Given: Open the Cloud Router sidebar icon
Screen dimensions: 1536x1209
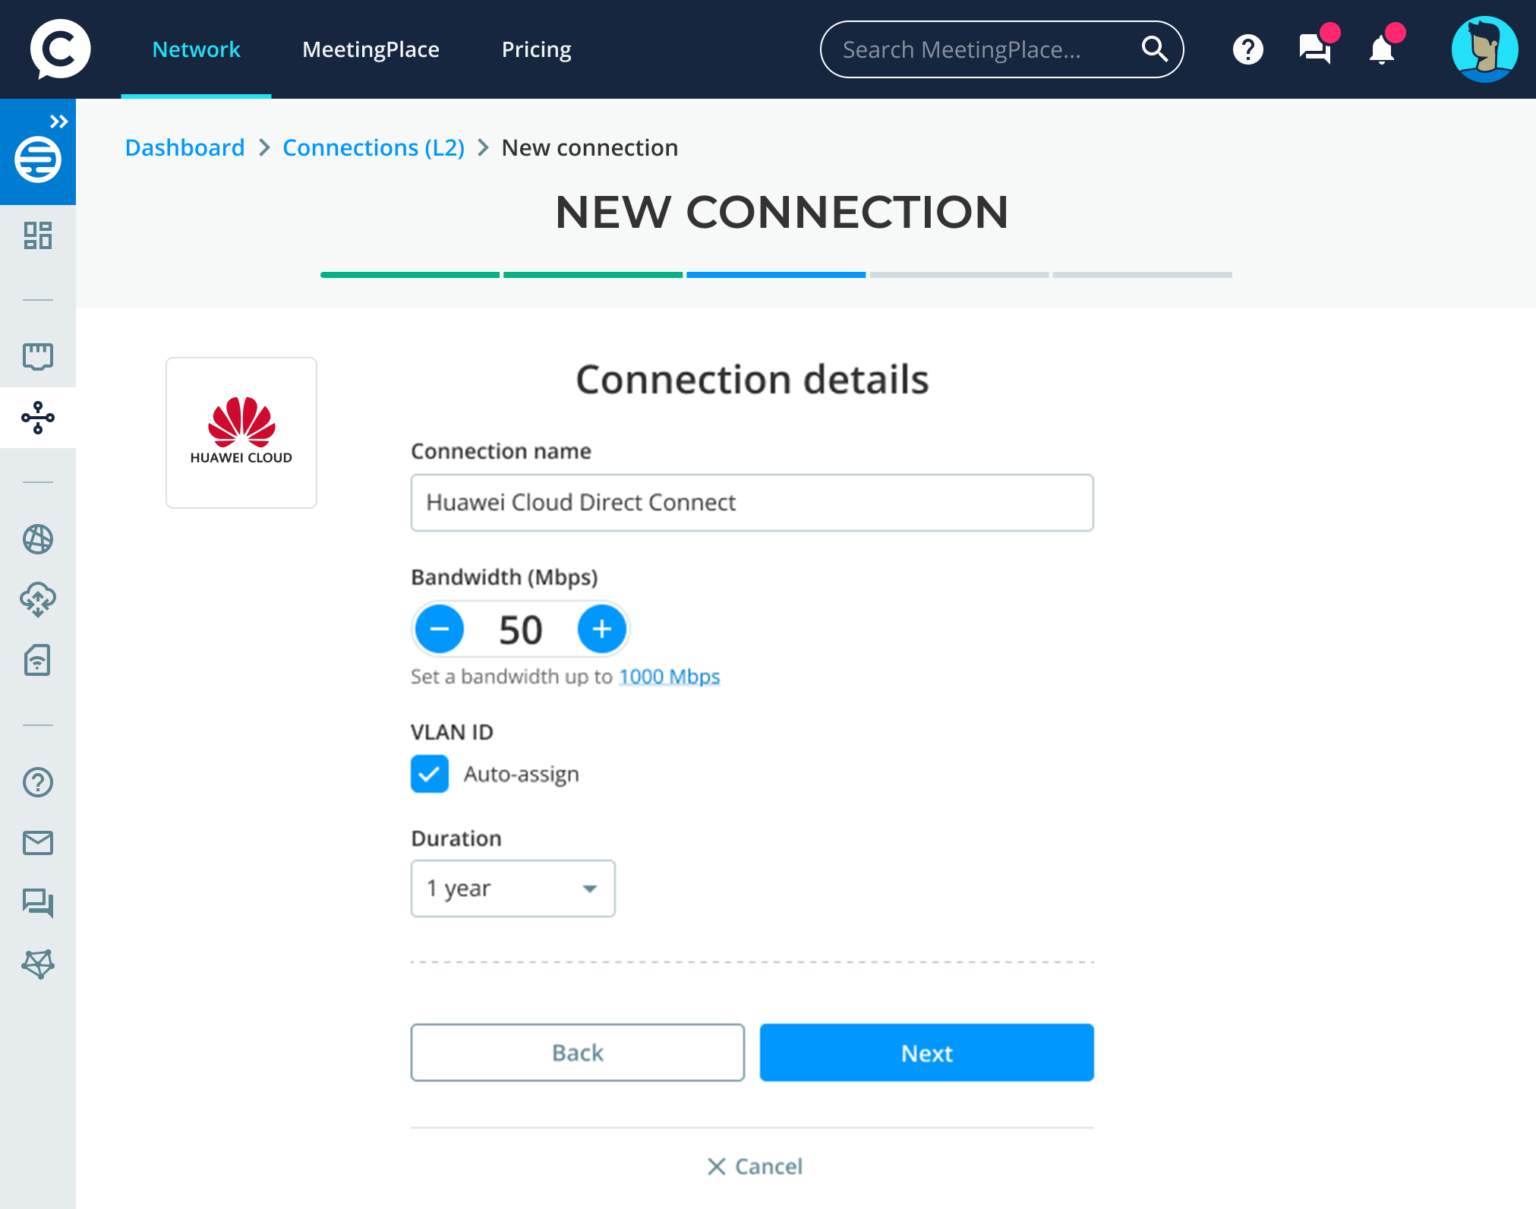Looking at the screenshot, I should point(37,599).
